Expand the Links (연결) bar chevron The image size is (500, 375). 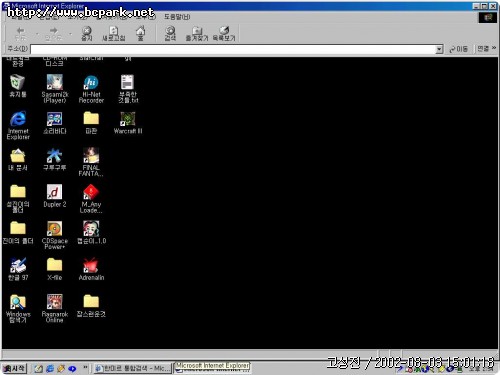(x=494, y=48)
